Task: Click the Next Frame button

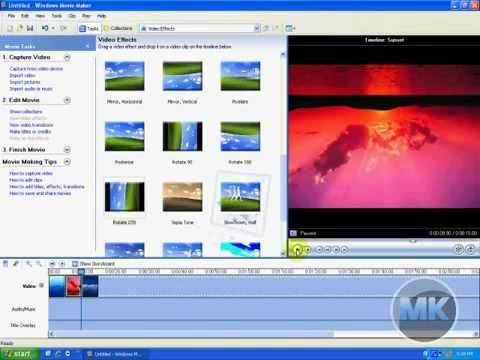Action: (x=336, y=249)
